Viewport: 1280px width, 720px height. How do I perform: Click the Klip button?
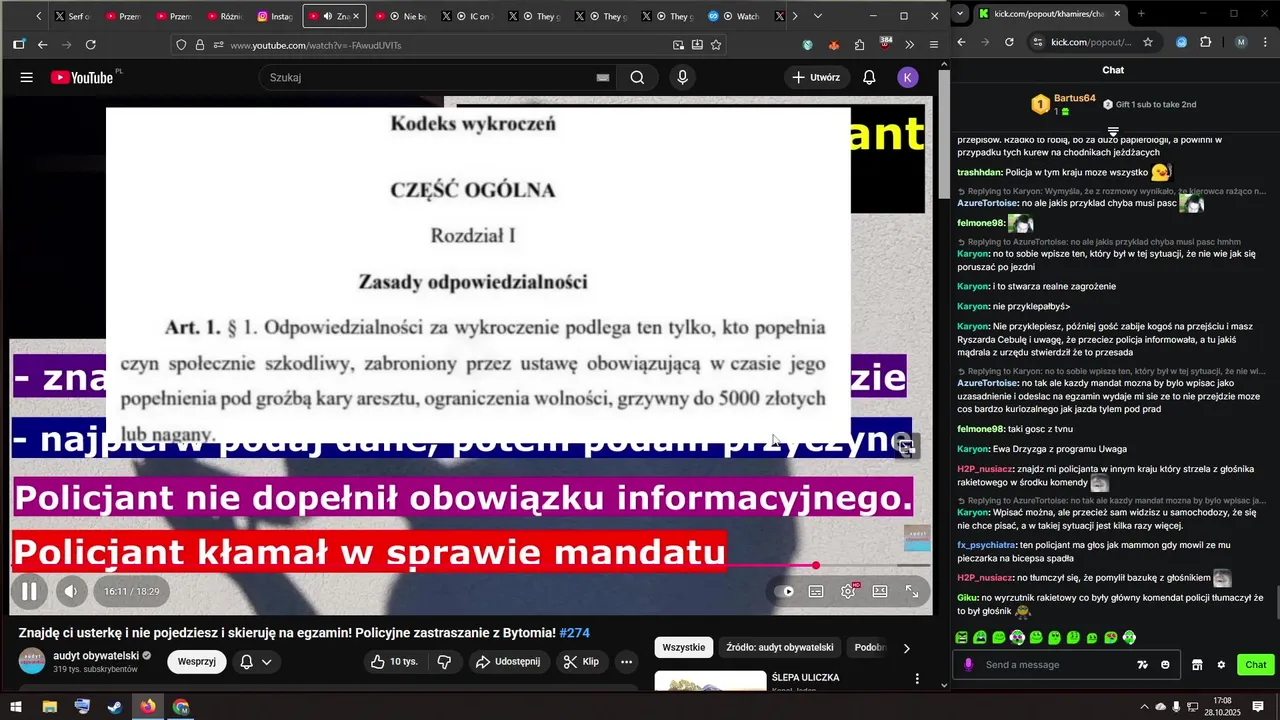tap(581, 661)
